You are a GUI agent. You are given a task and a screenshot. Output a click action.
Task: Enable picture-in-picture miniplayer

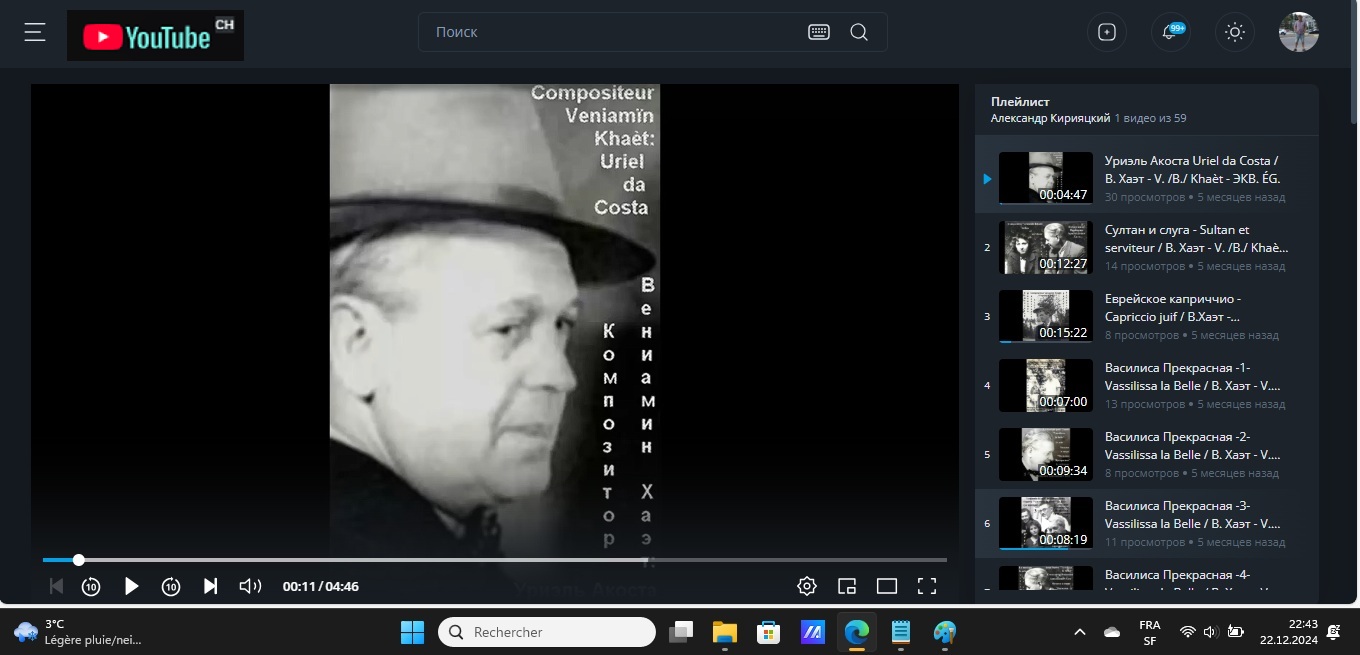pos(847,586)
